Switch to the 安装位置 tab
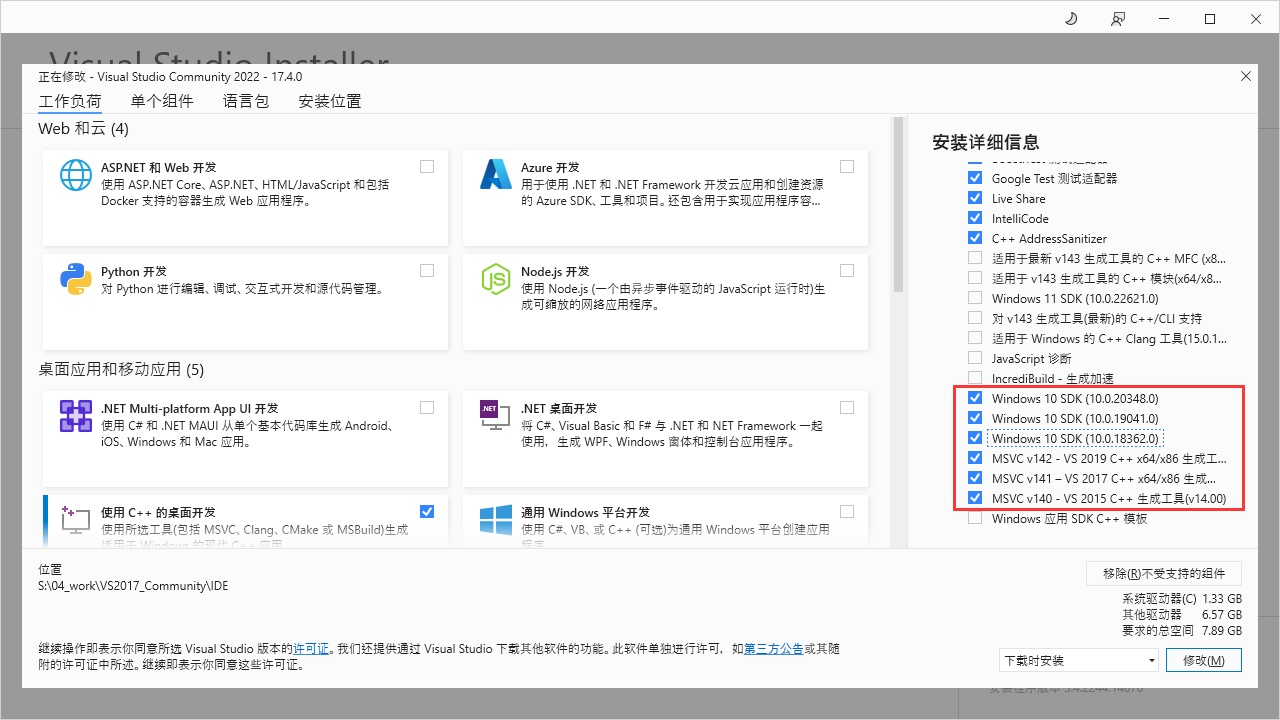Screen dimensions: 1280x720 click(330, 101)
